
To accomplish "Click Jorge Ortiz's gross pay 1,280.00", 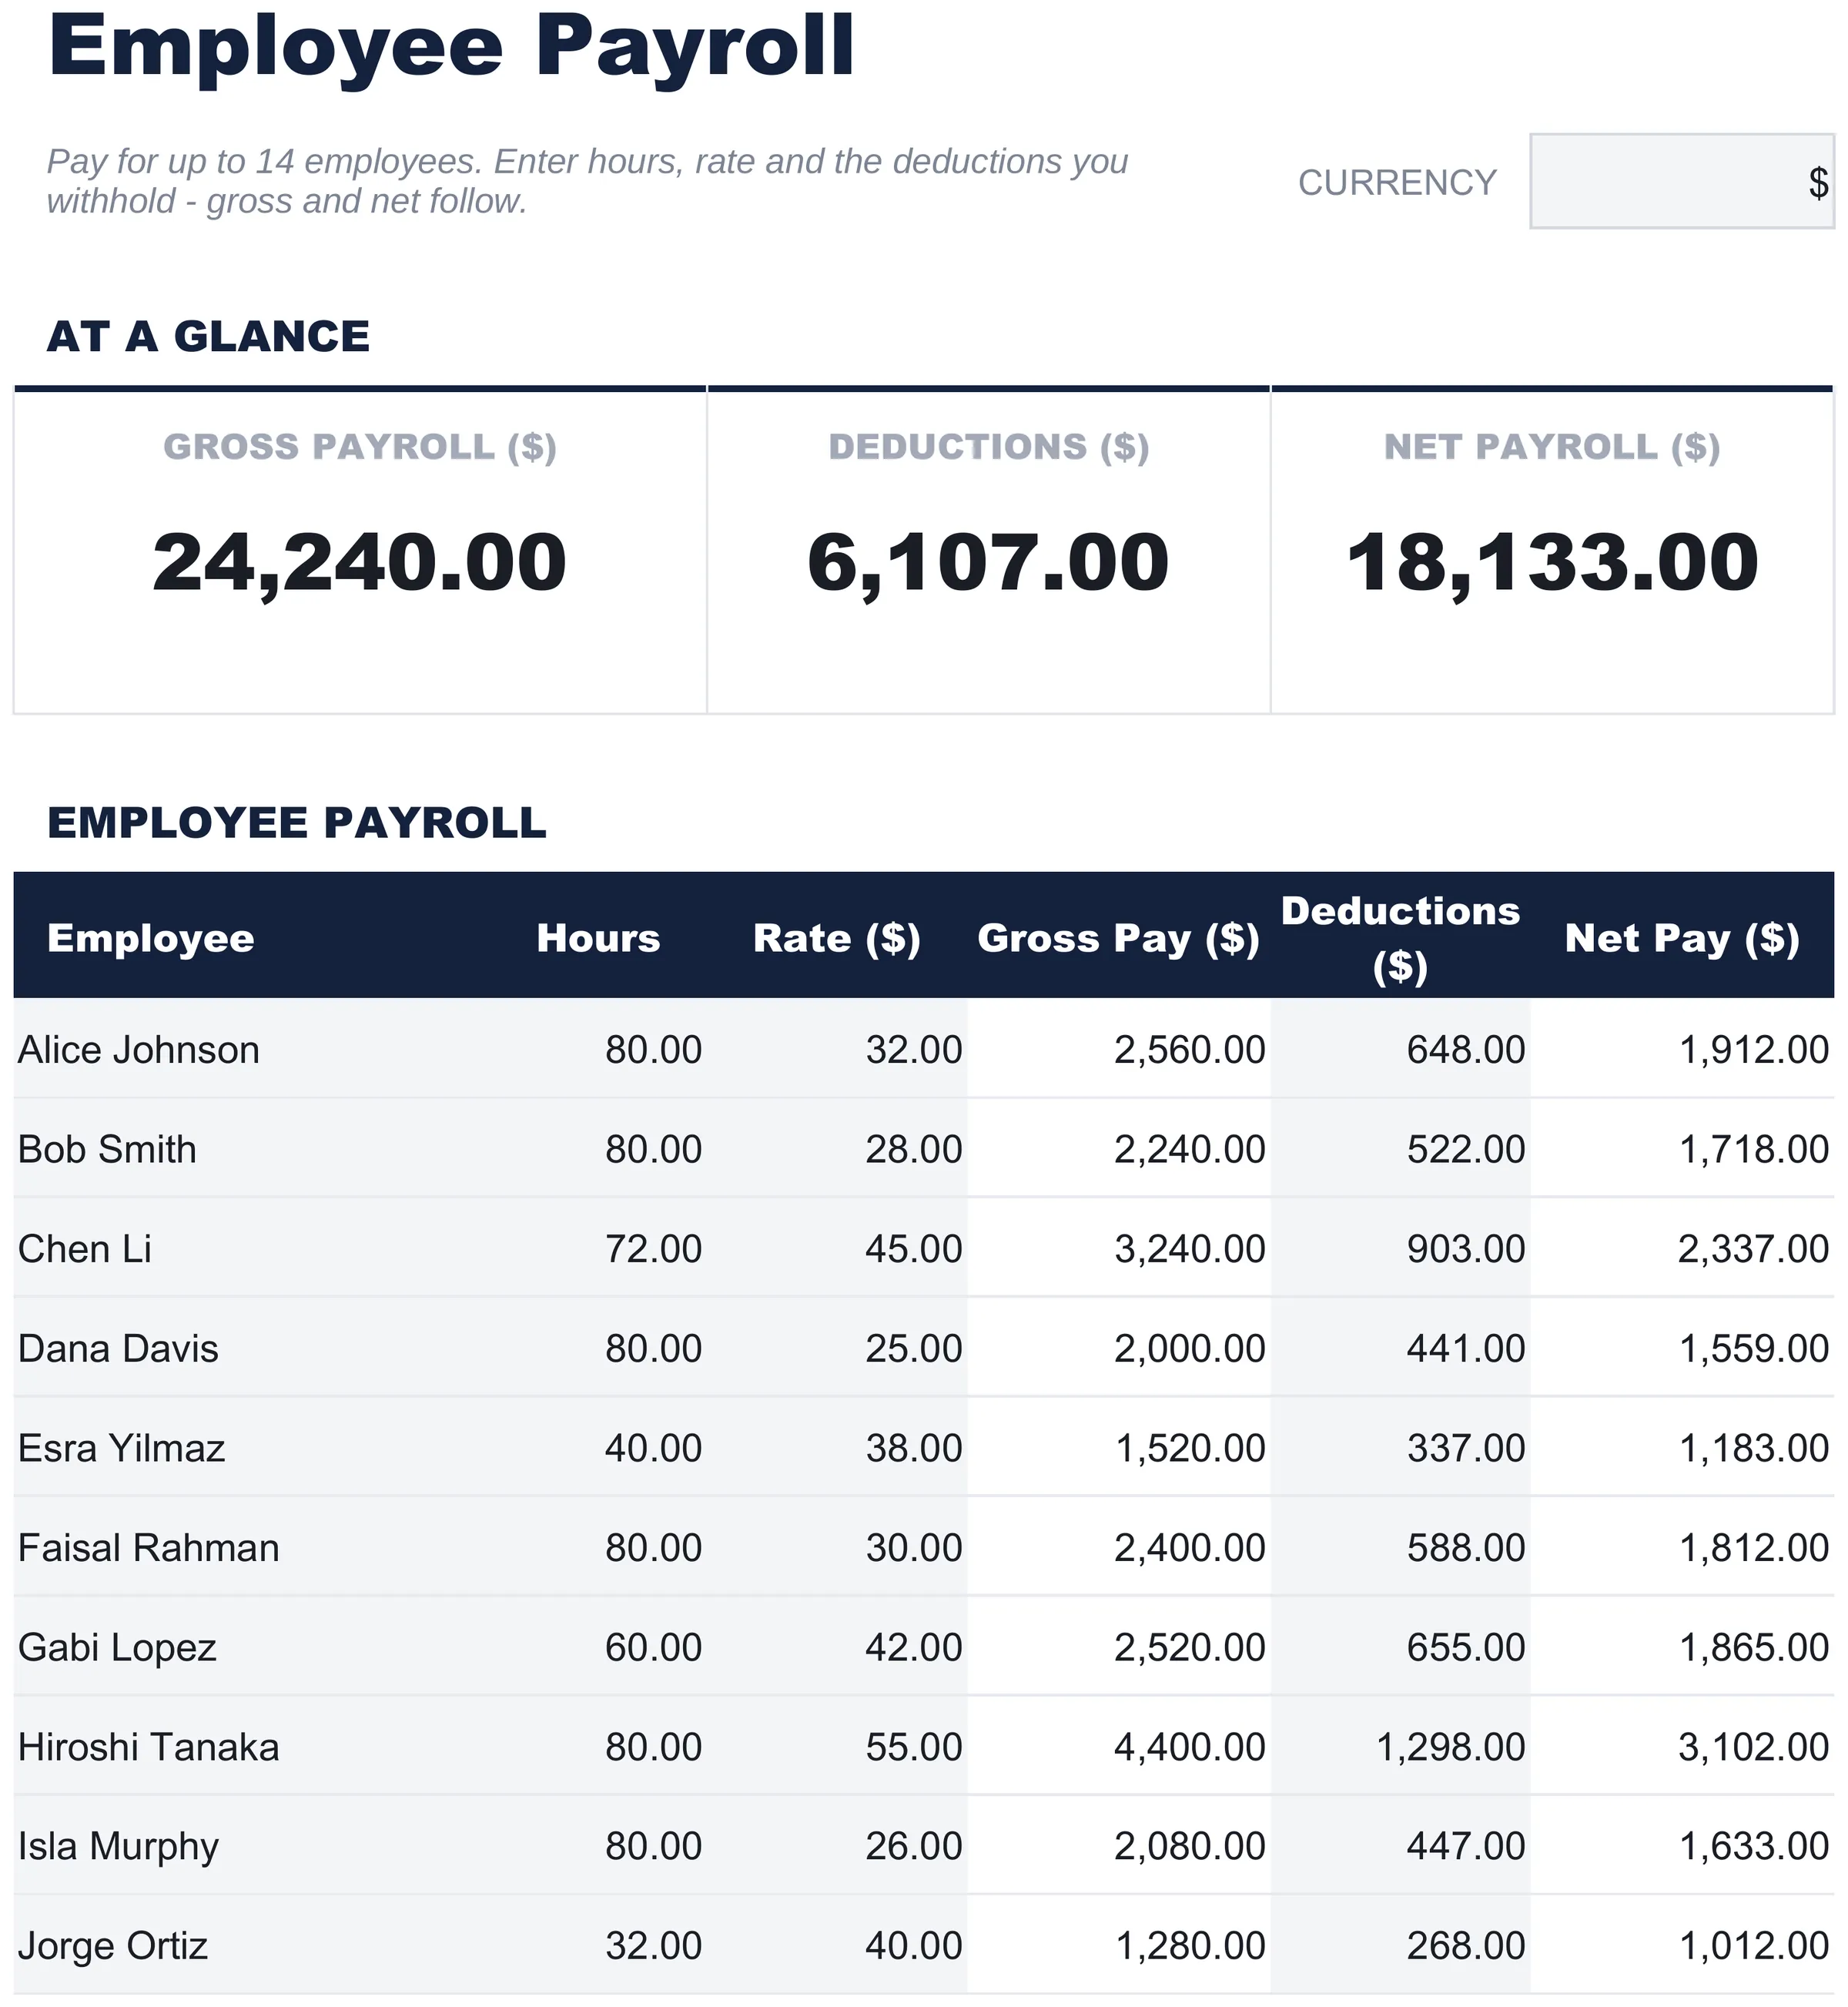I will (1190, 1946).
